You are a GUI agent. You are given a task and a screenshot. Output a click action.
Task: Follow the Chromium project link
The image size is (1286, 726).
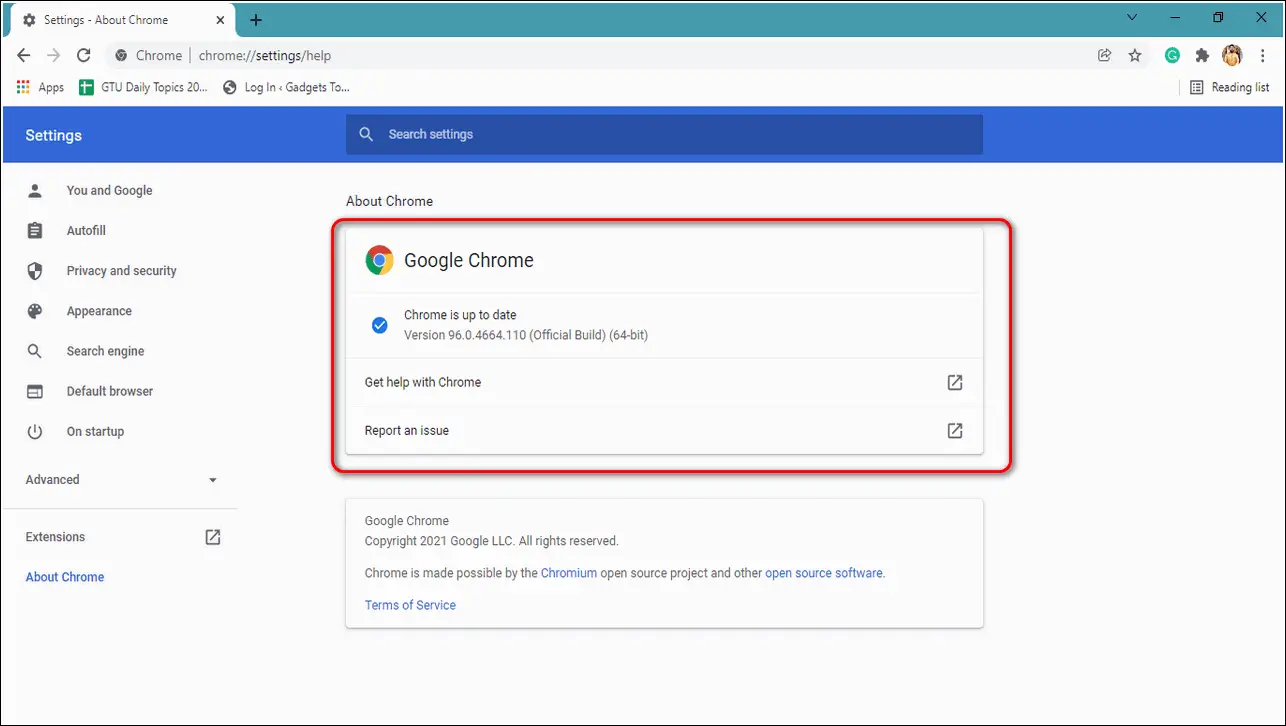(x=569, y=573)
